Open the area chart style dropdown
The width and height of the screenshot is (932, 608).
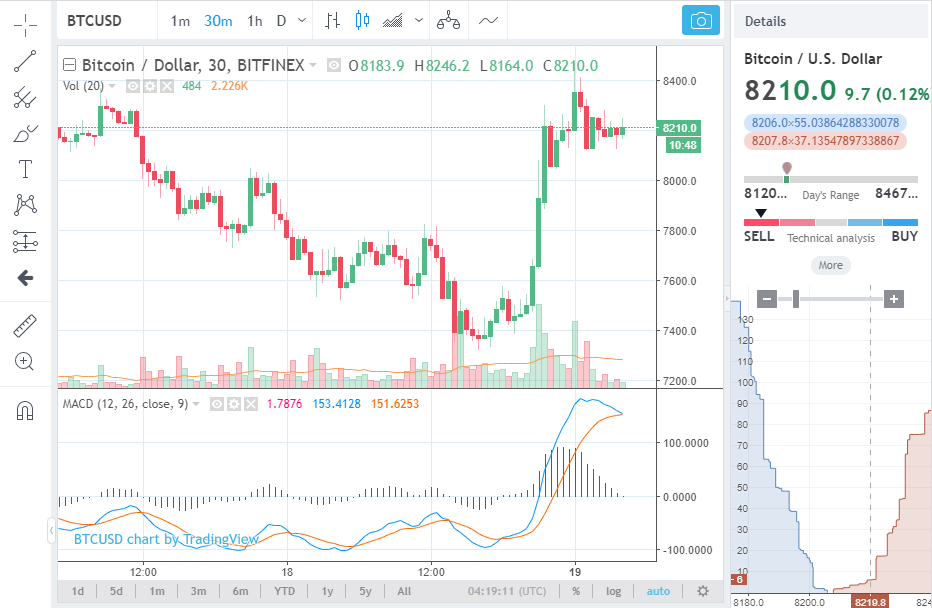pyautogui.click(x=418, y=21)
